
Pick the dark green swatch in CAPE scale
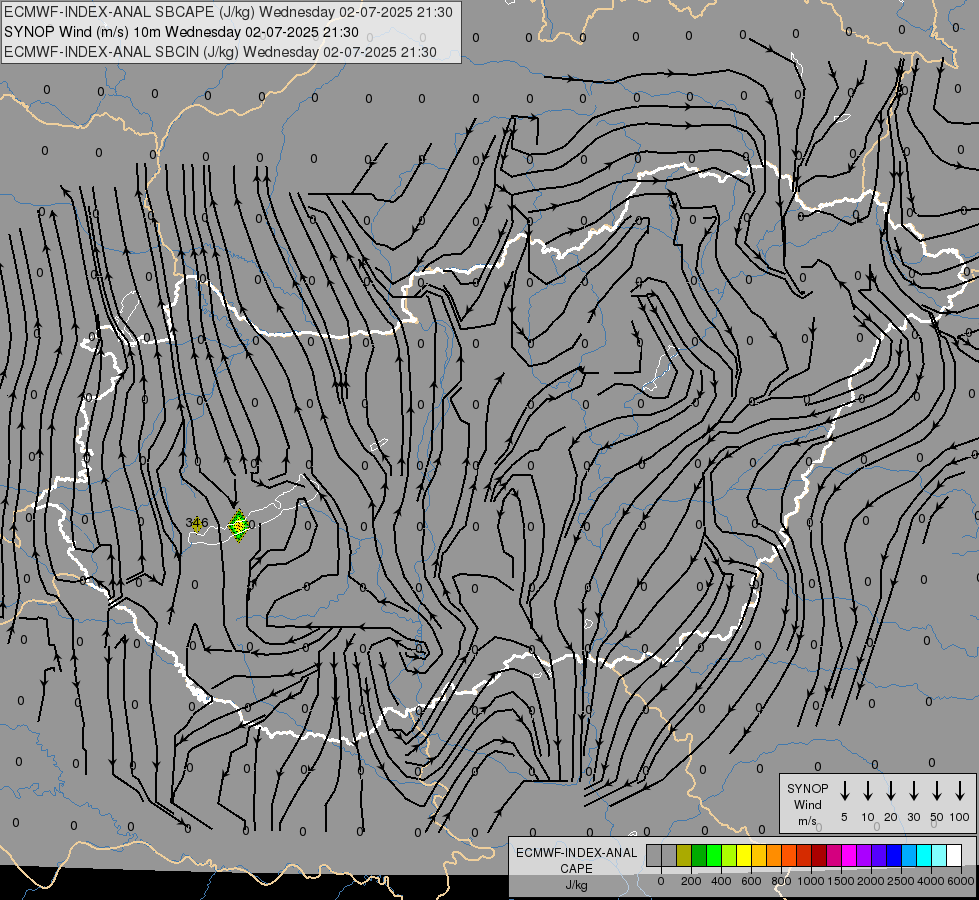click(x=699, y=855)
